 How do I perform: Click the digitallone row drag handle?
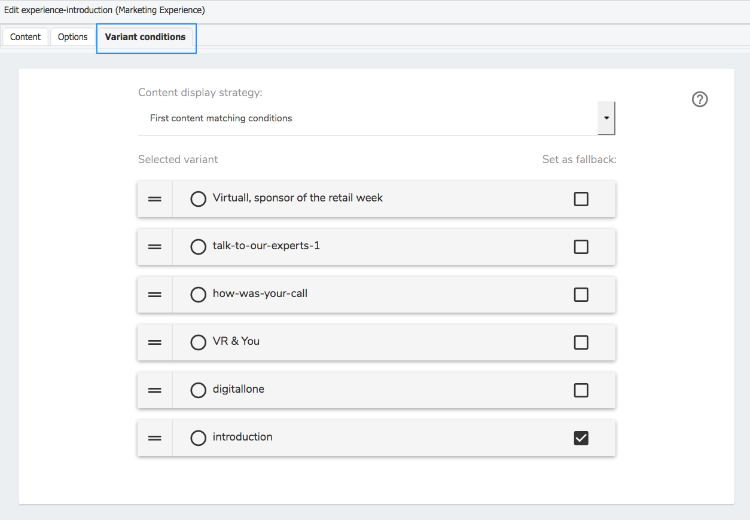coord(154,390)
